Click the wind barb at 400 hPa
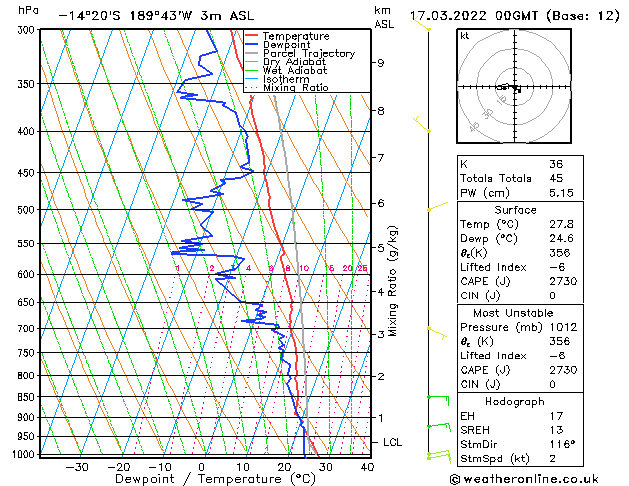The width and height of the screenshot is (629, 486). (x=422, y=124)
